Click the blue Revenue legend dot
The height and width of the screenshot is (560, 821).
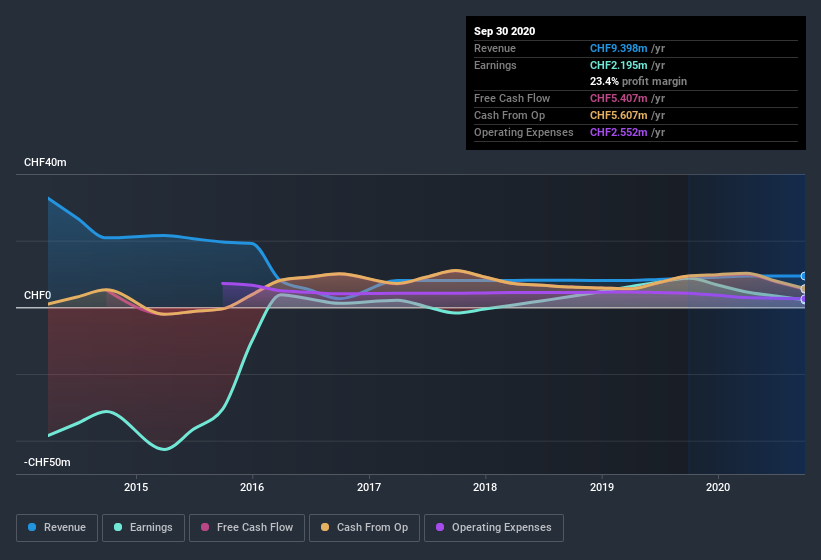click(33, 527)
